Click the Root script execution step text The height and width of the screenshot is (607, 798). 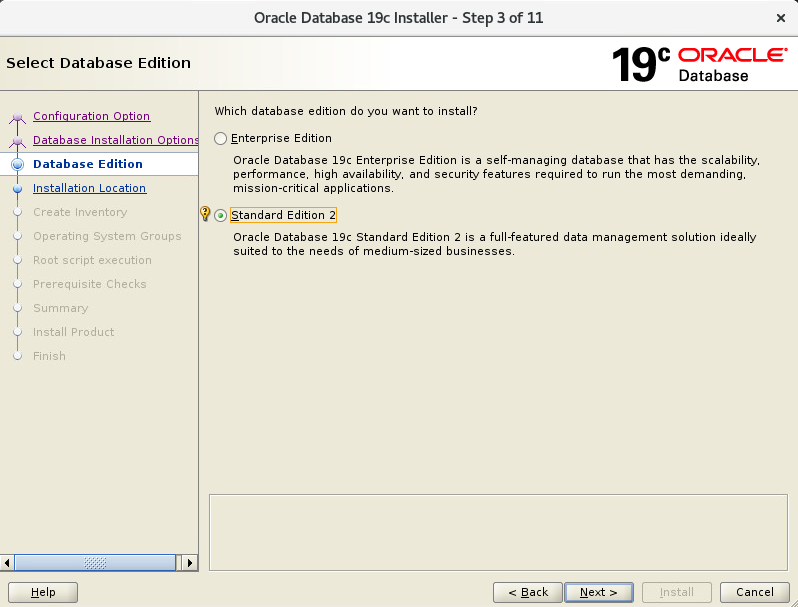(x=92, y=260)
